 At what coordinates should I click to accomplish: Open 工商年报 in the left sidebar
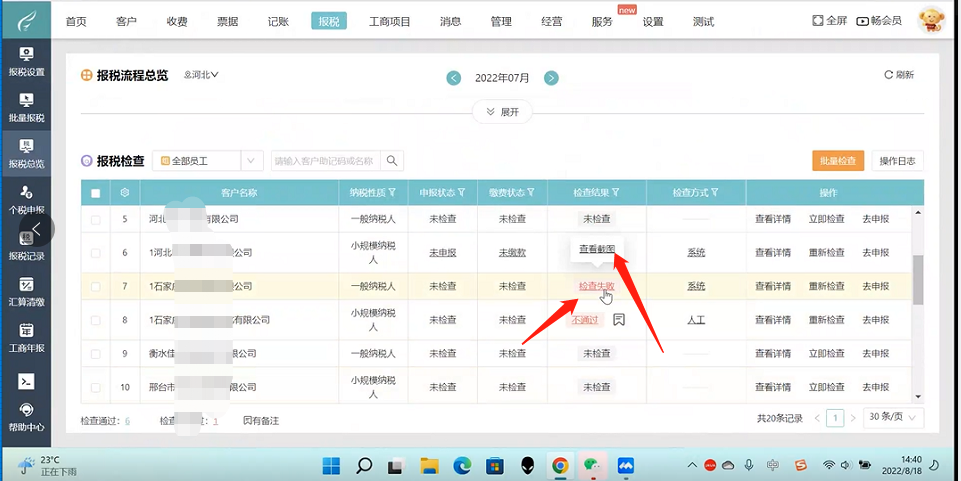coord(26,336)
